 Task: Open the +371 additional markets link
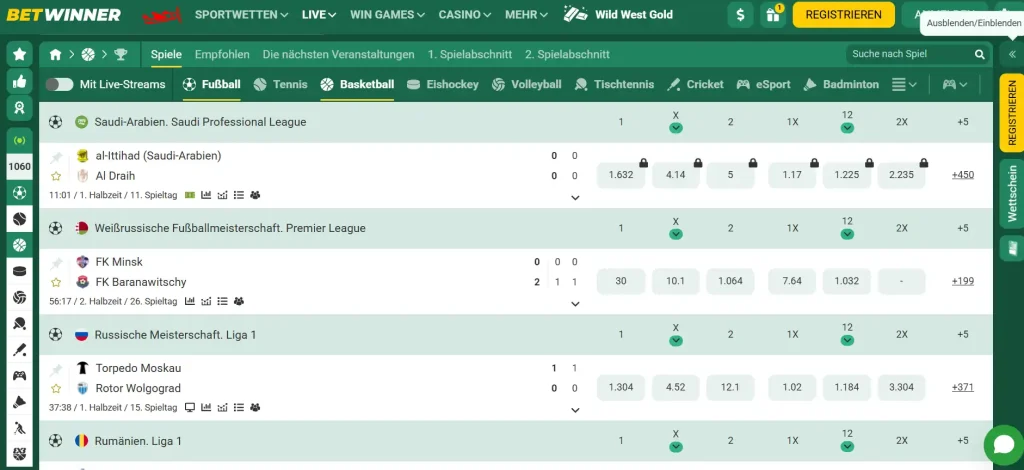click(963, 387)
